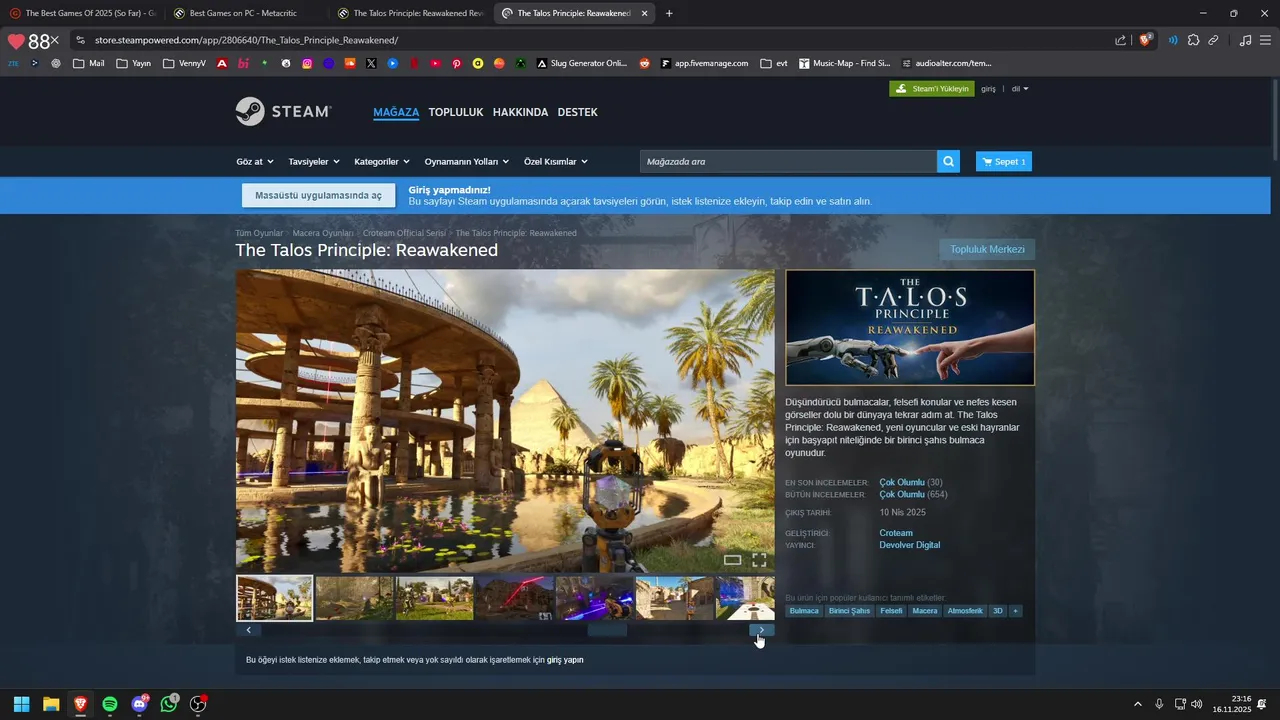Click the Brave Shields lion icon
Screen dimensions: 1280x720
coord(1146,40)
